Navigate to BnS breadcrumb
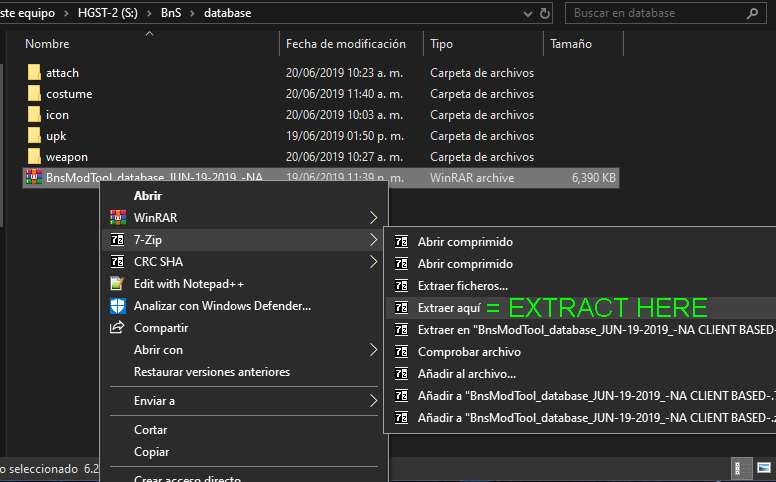This screenshot has width=776, height=482. click(x=171, y=13)
